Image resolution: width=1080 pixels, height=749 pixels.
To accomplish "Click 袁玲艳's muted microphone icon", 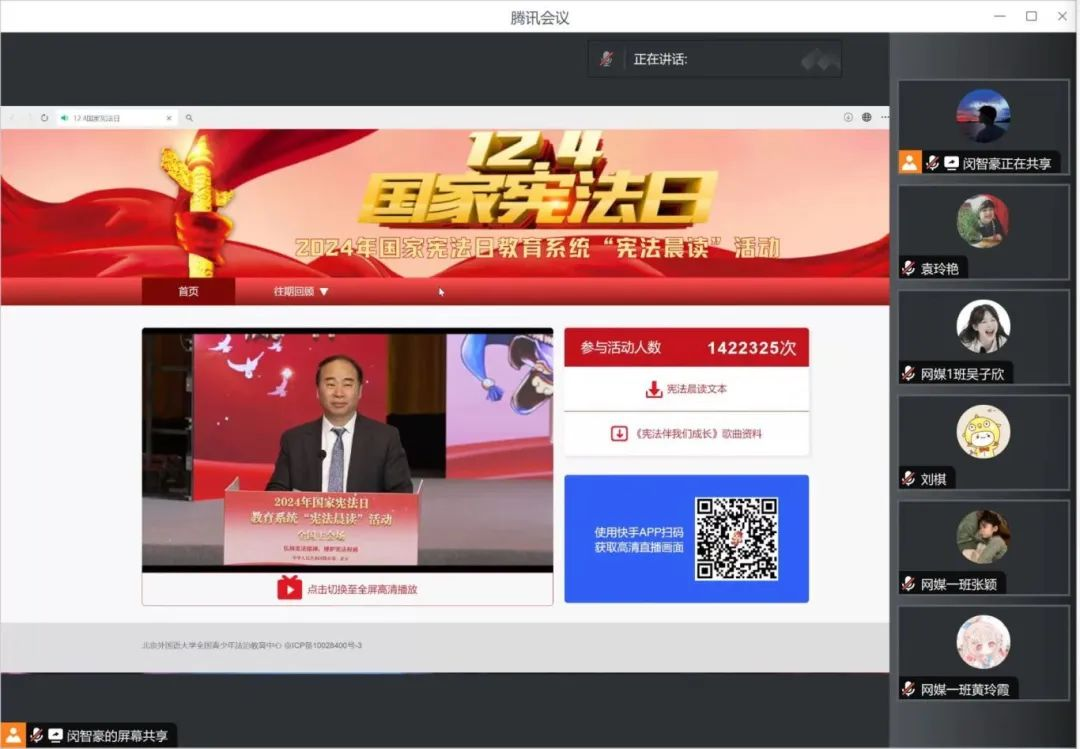I will [x=908, y=268].
